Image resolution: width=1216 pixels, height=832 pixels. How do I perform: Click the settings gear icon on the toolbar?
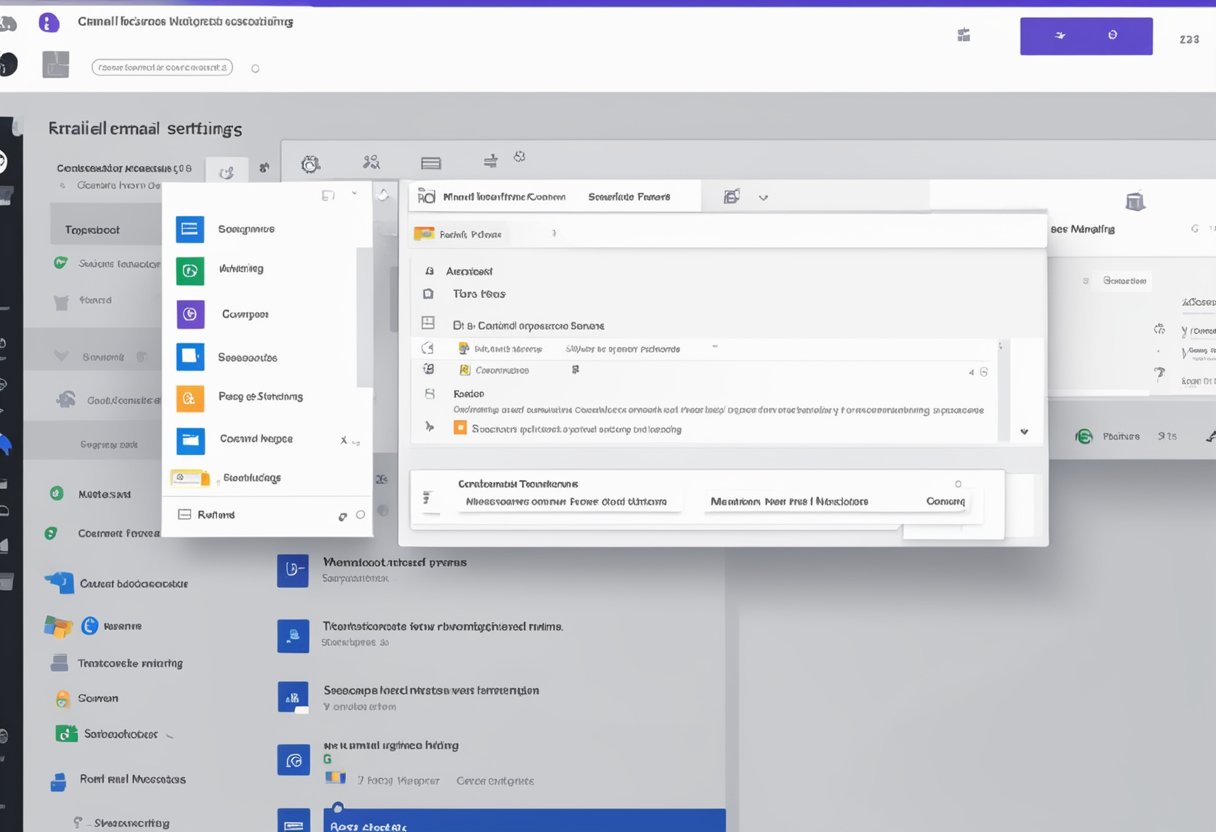click(x=311, y=162)
